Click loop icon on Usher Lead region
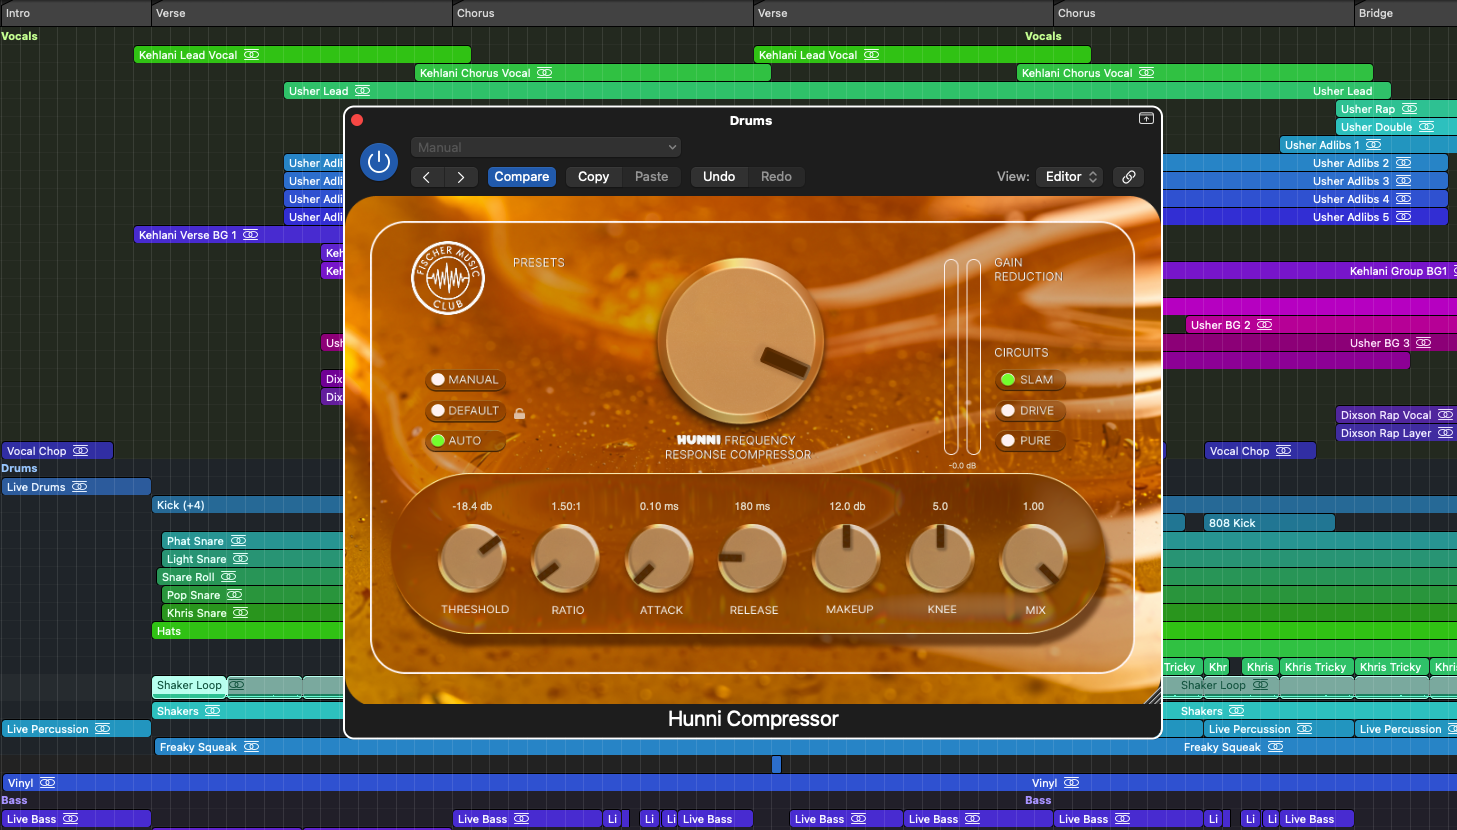The width and height of the screenshot is (1457, 830). click(362, 91)
